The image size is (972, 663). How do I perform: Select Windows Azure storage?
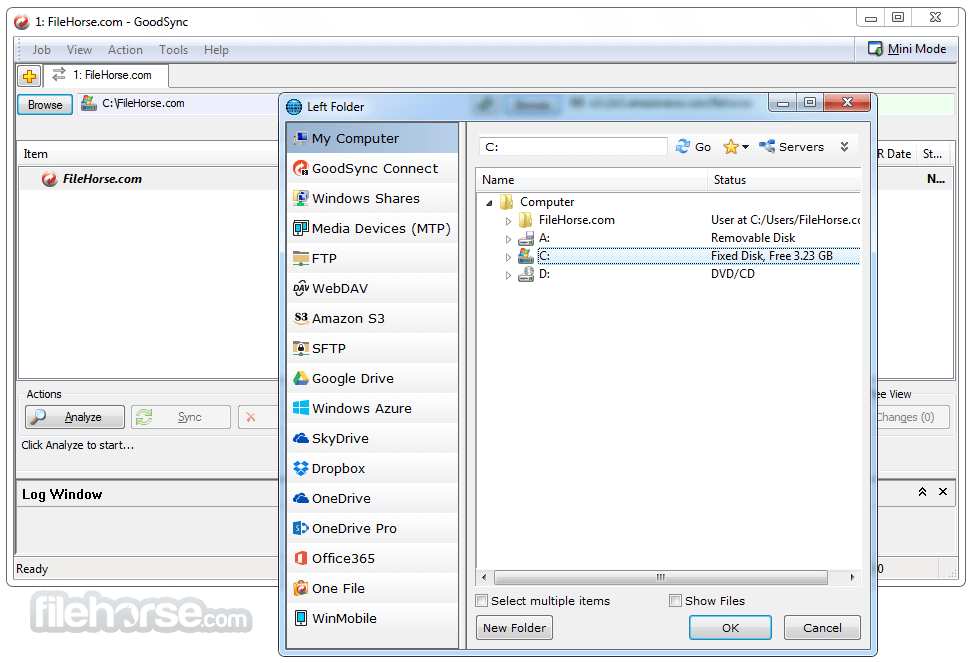click(361, 408)
